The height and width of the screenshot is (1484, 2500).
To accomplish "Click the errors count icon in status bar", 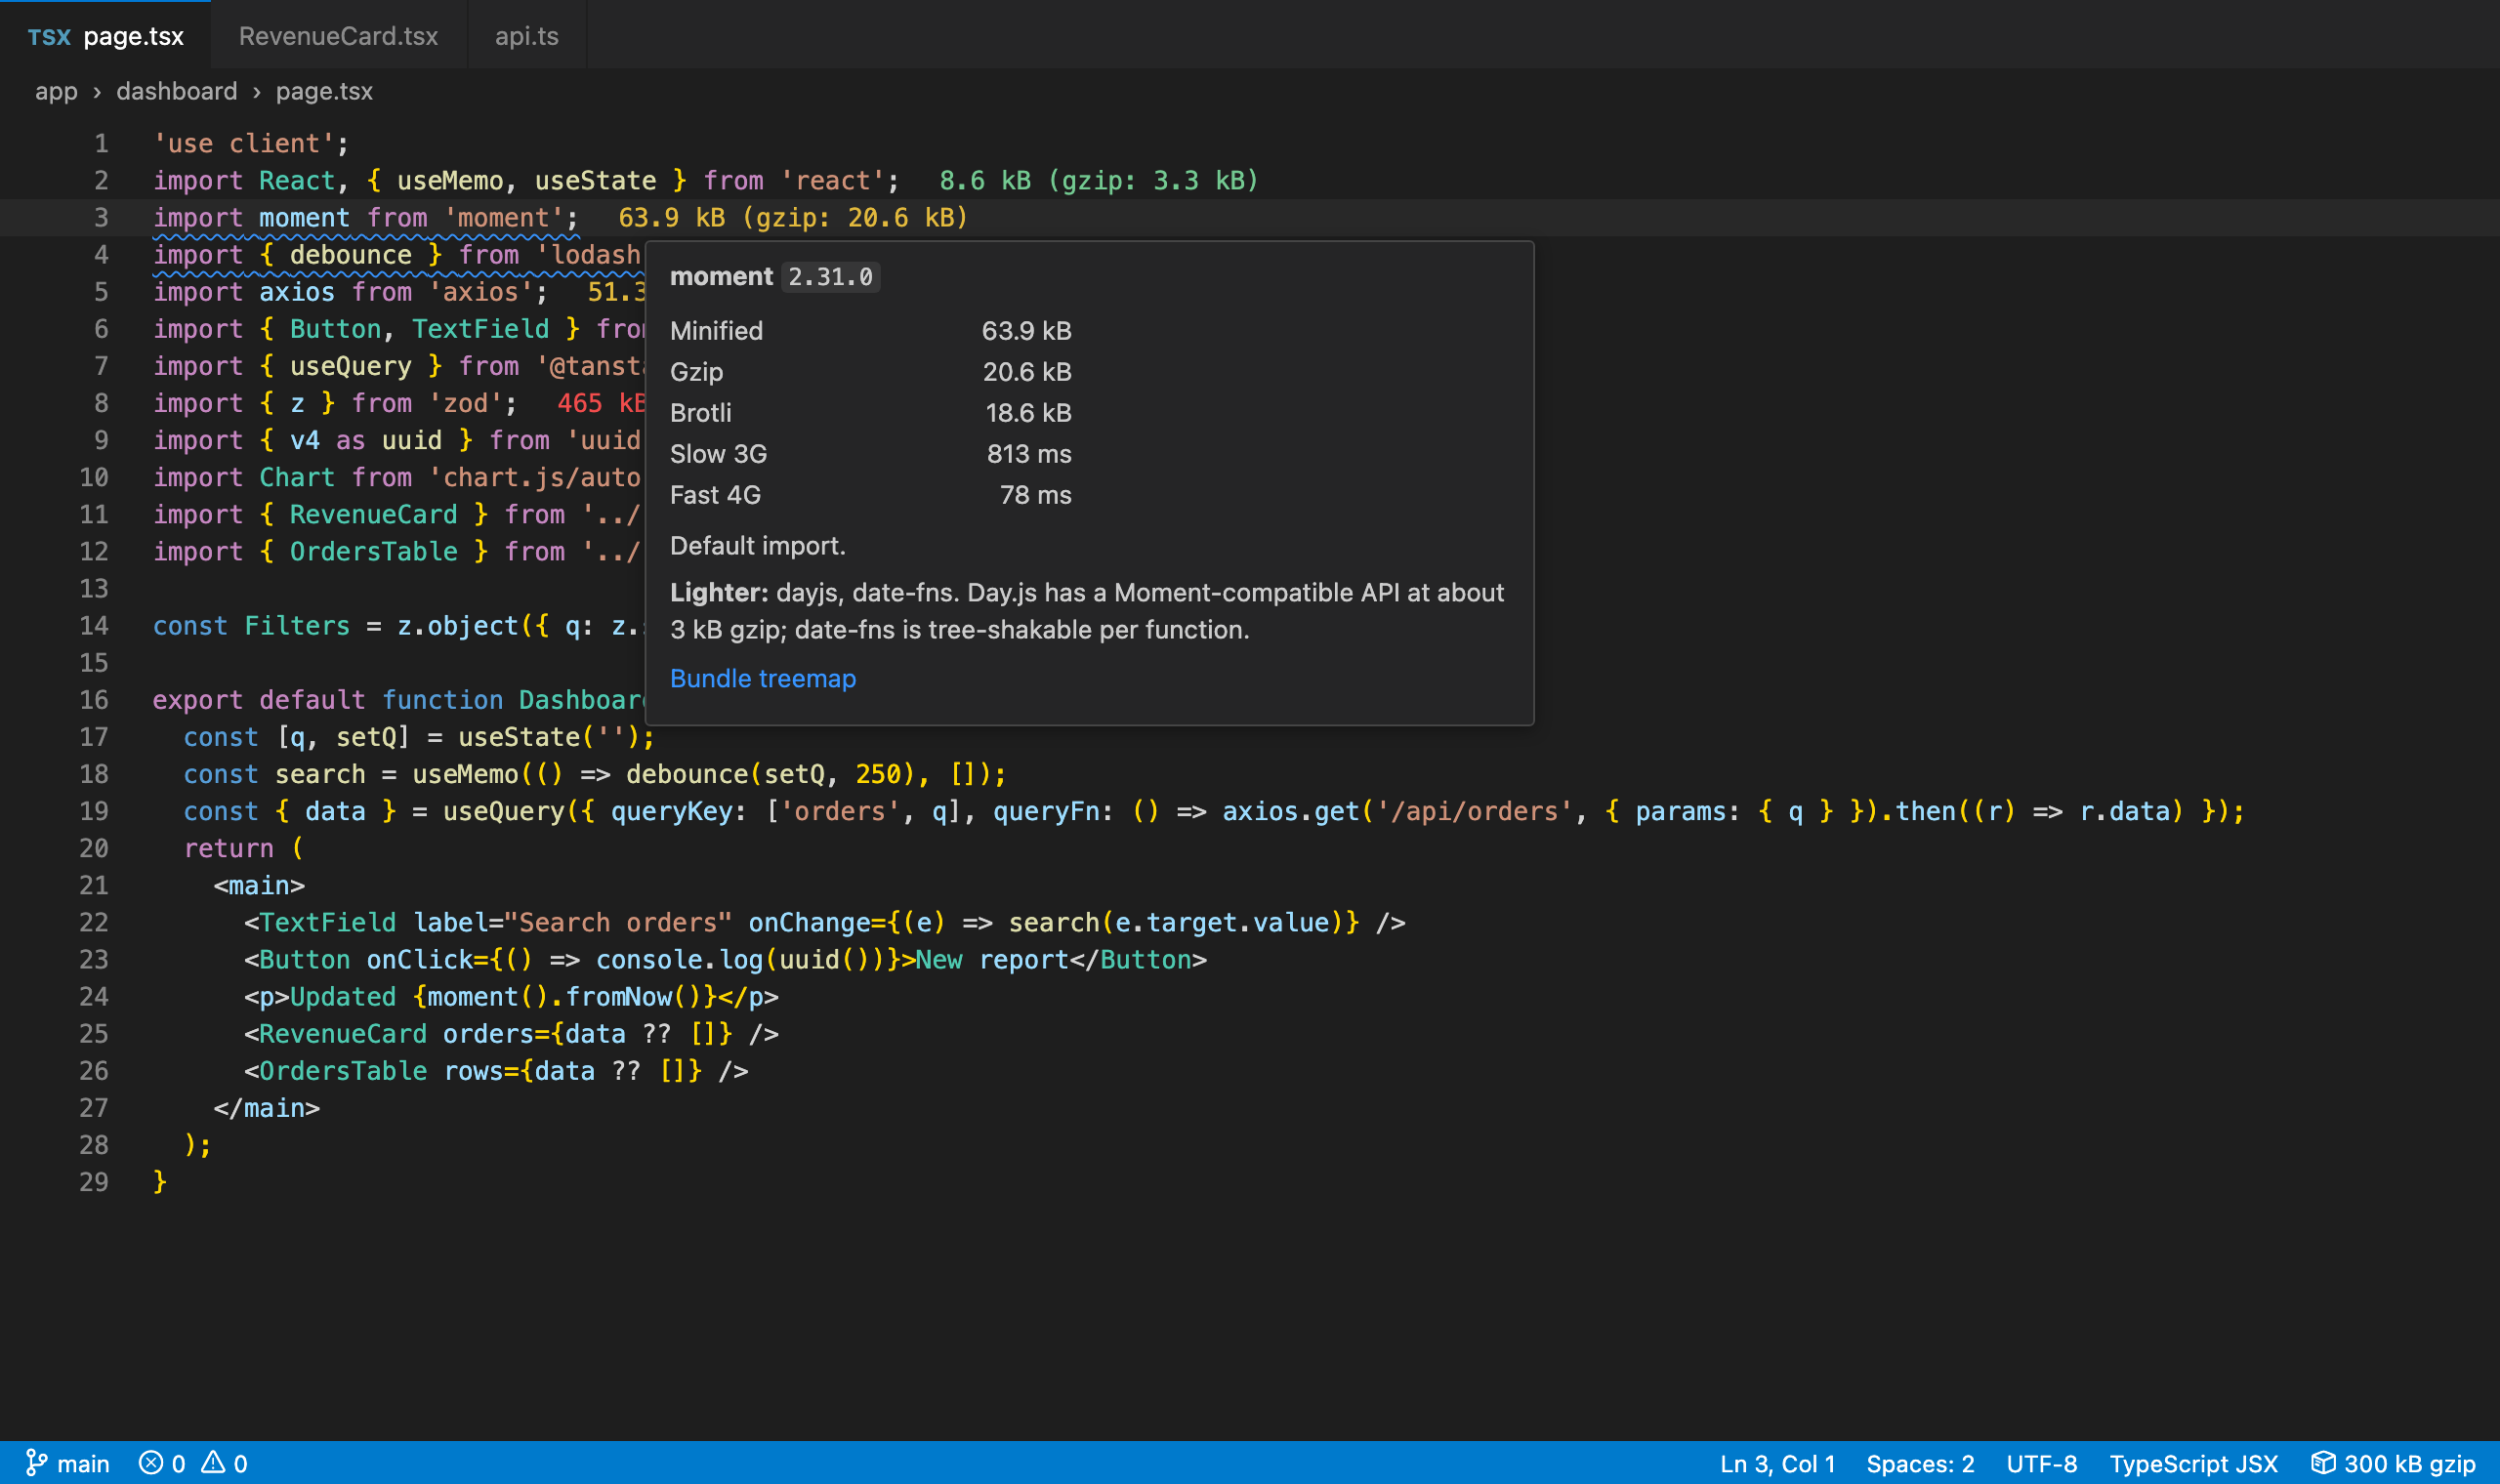I will click(151, 1463).
